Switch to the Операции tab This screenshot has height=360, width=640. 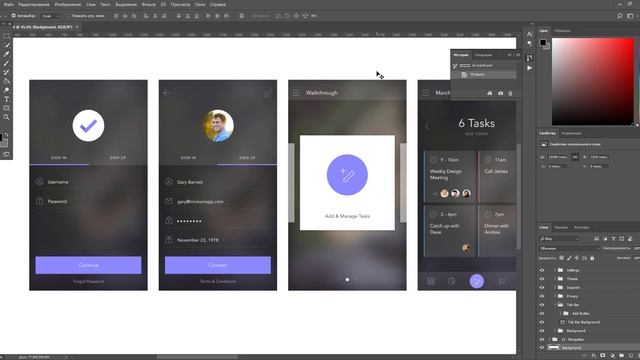483,55
